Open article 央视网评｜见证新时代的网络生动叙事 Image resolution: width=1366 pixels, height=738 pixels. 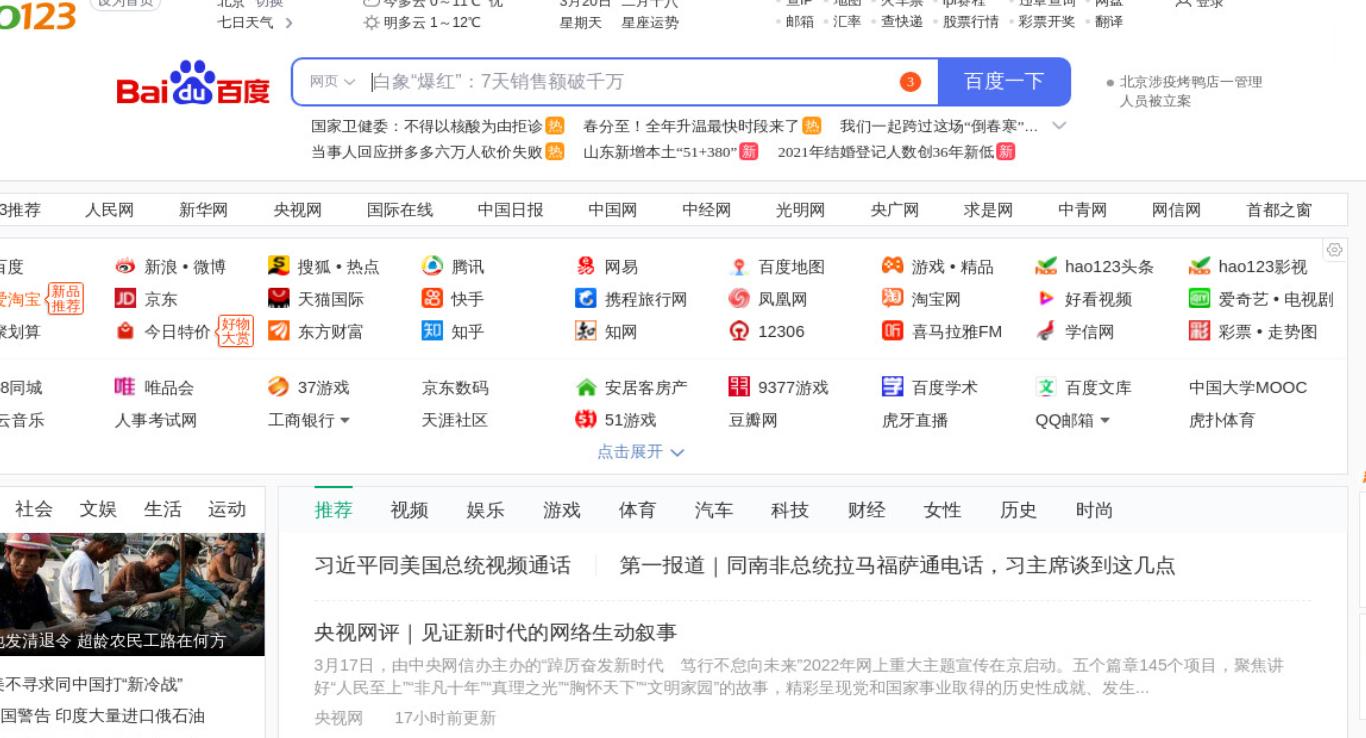click(x=495, y=633)
